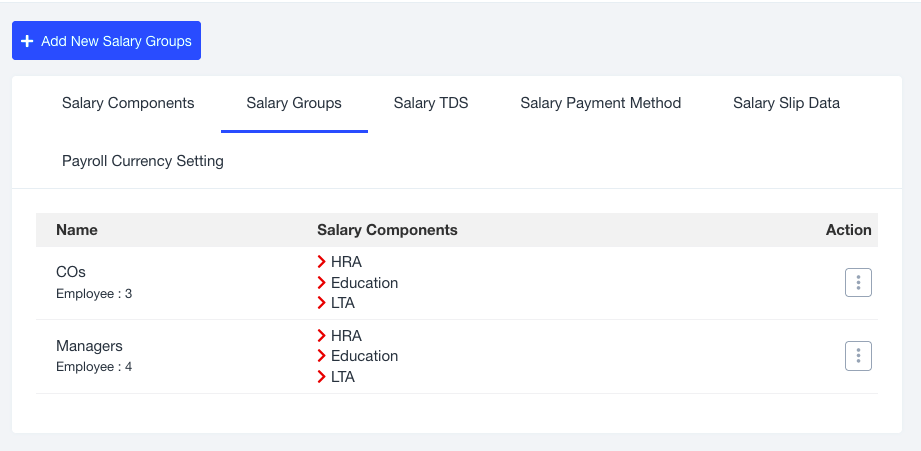The image size is (921, 451).
Task: Click the Name column header
Action: tap(77, 230)
